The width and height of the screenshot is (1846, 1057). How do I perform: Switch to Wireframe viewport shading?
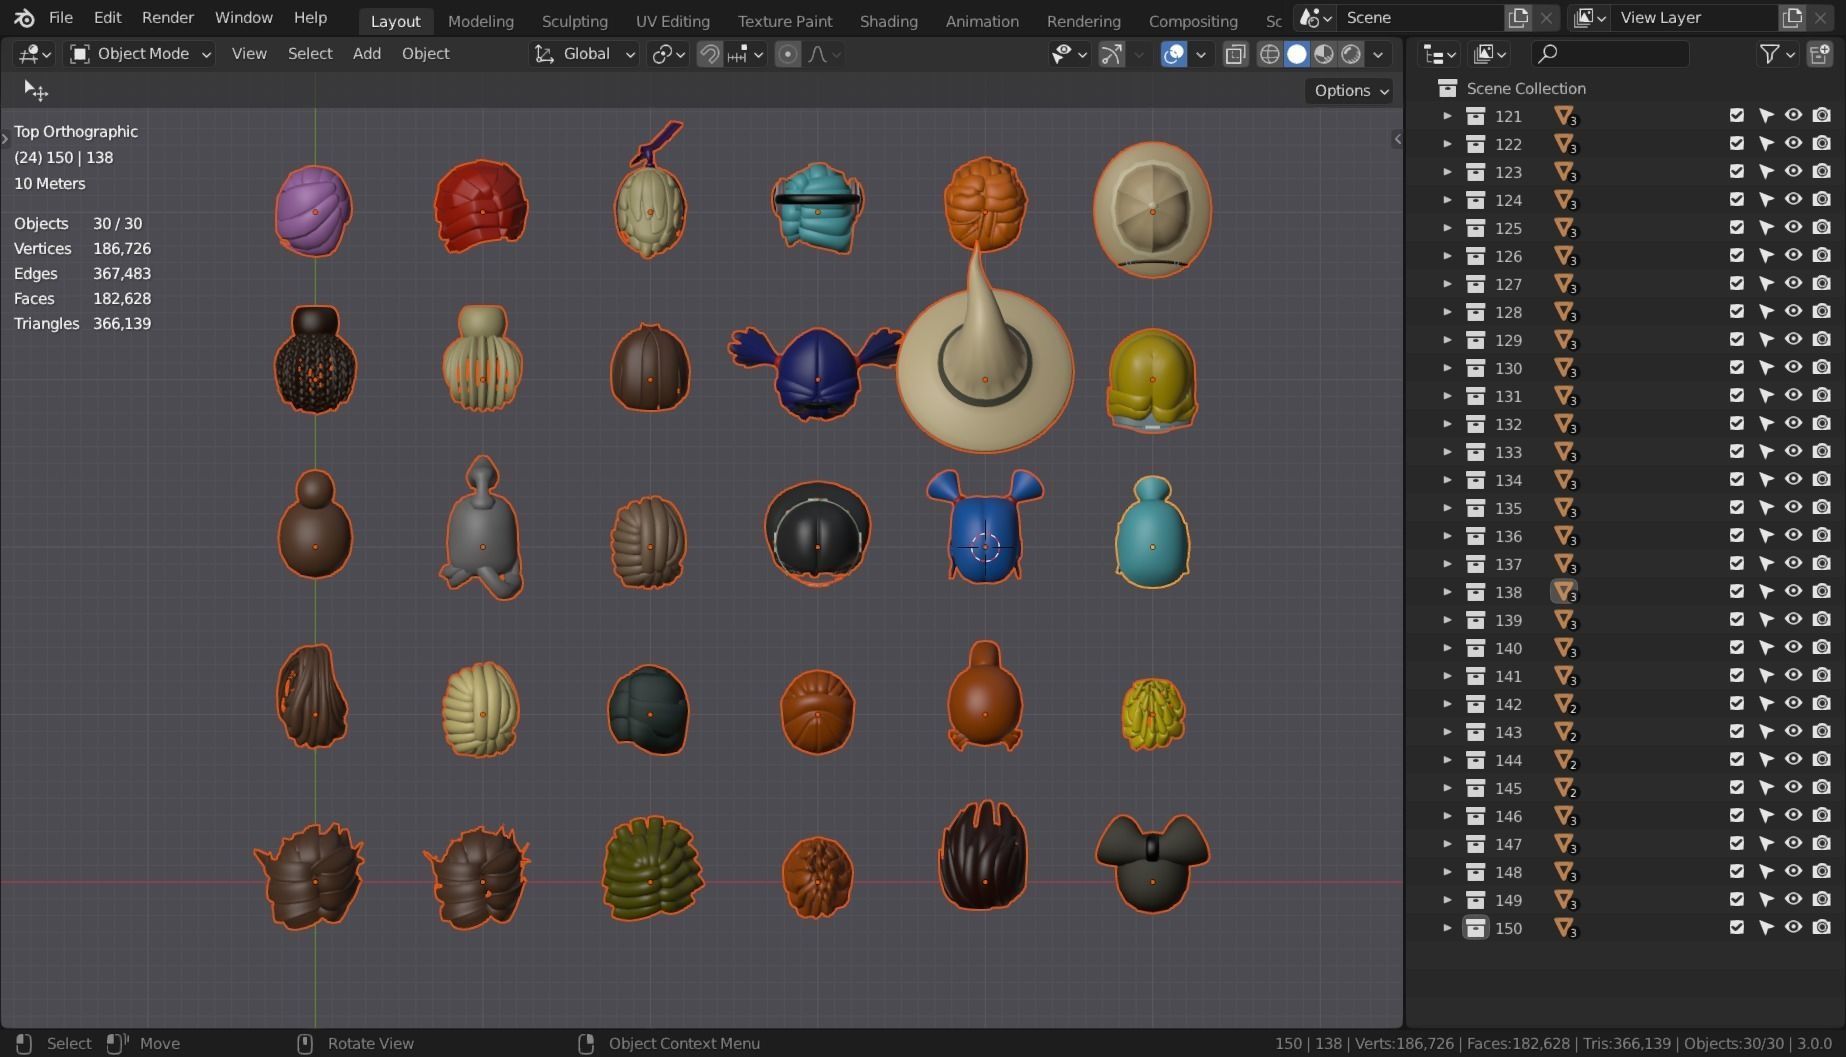1269,54
